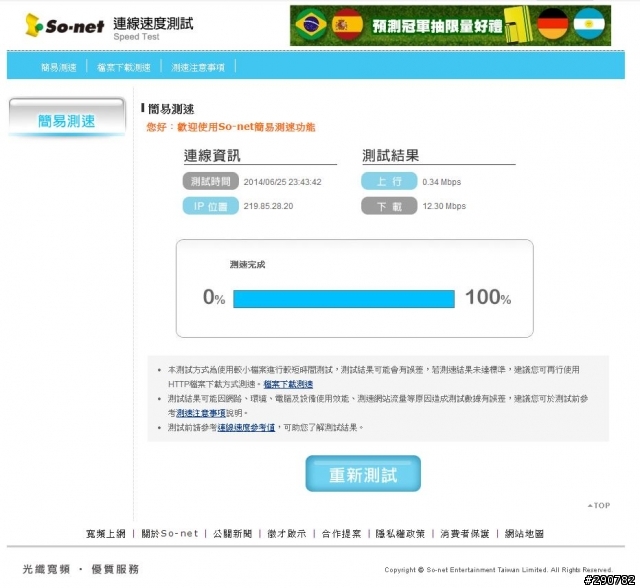Click the IP 位置 label badge
640x588 pixels.
tap(211, 206)
